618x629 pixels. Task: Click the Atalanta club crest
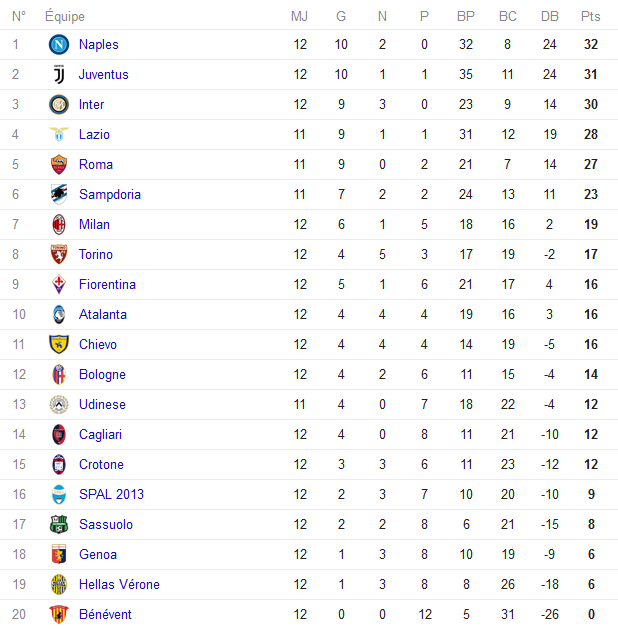[x=58, y=314]
